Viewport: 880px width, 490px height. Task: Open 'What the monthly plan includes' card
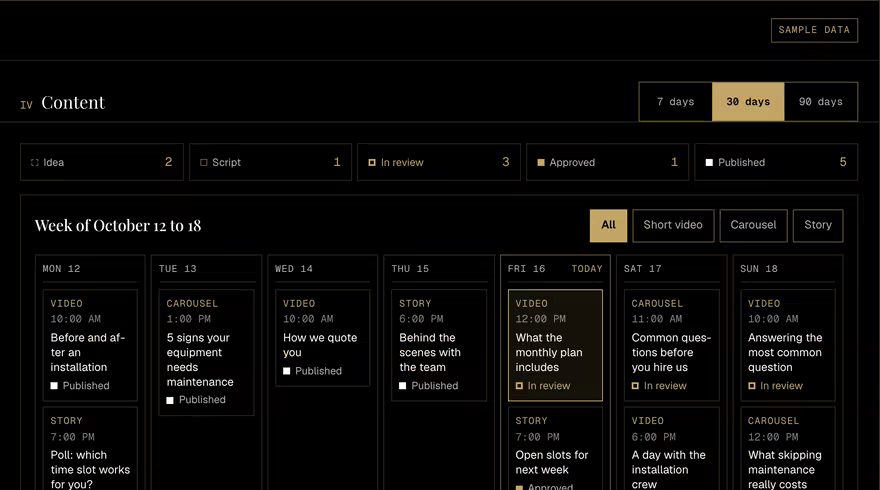click(x=555, y=345)
